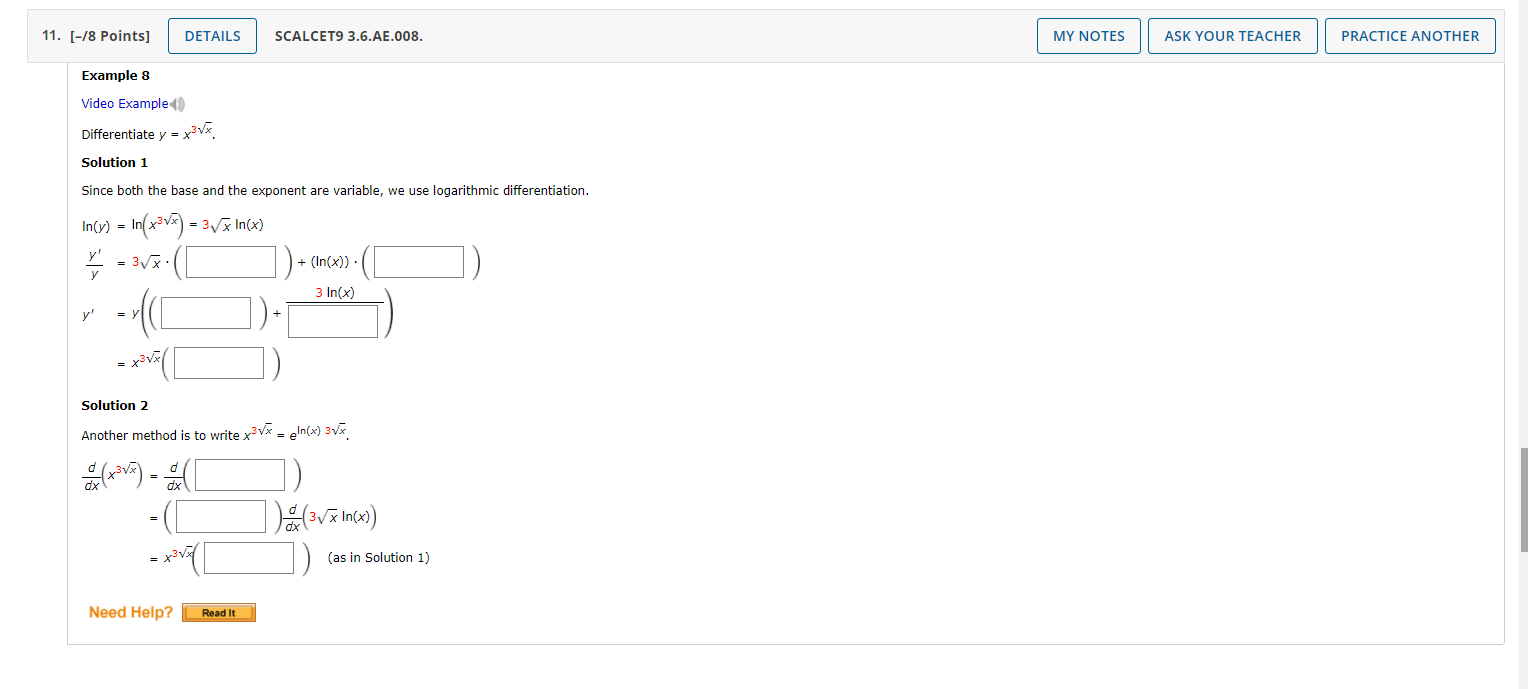Select the answer box after the (ln(x)) factor

pyautogui.click(x=418, y=261)
